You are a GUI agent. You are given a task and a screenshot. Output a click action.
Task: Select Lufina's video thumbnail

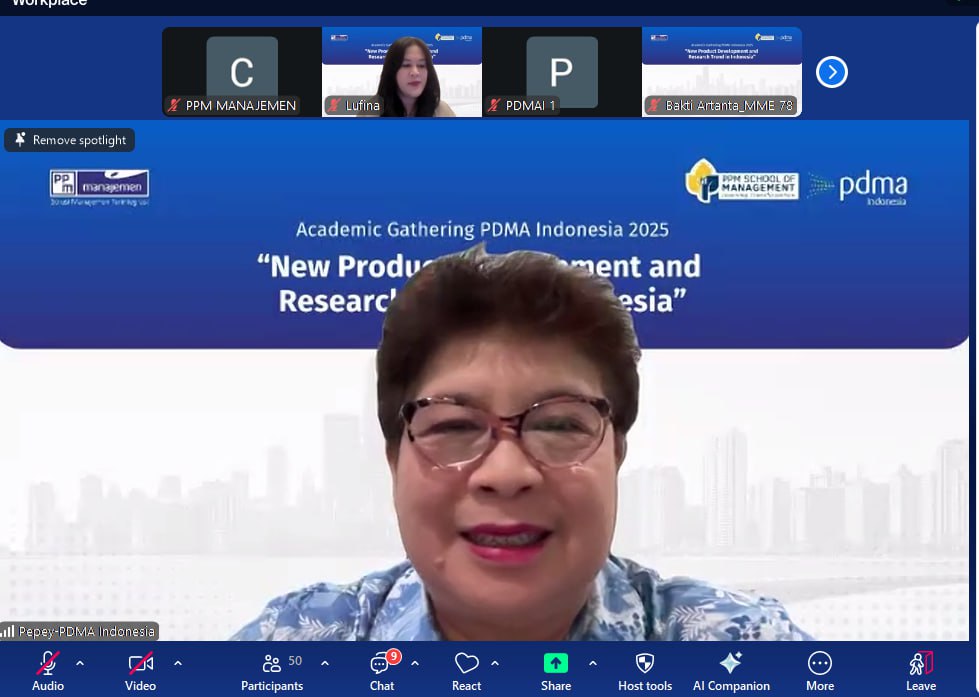[x=401, y=72]
